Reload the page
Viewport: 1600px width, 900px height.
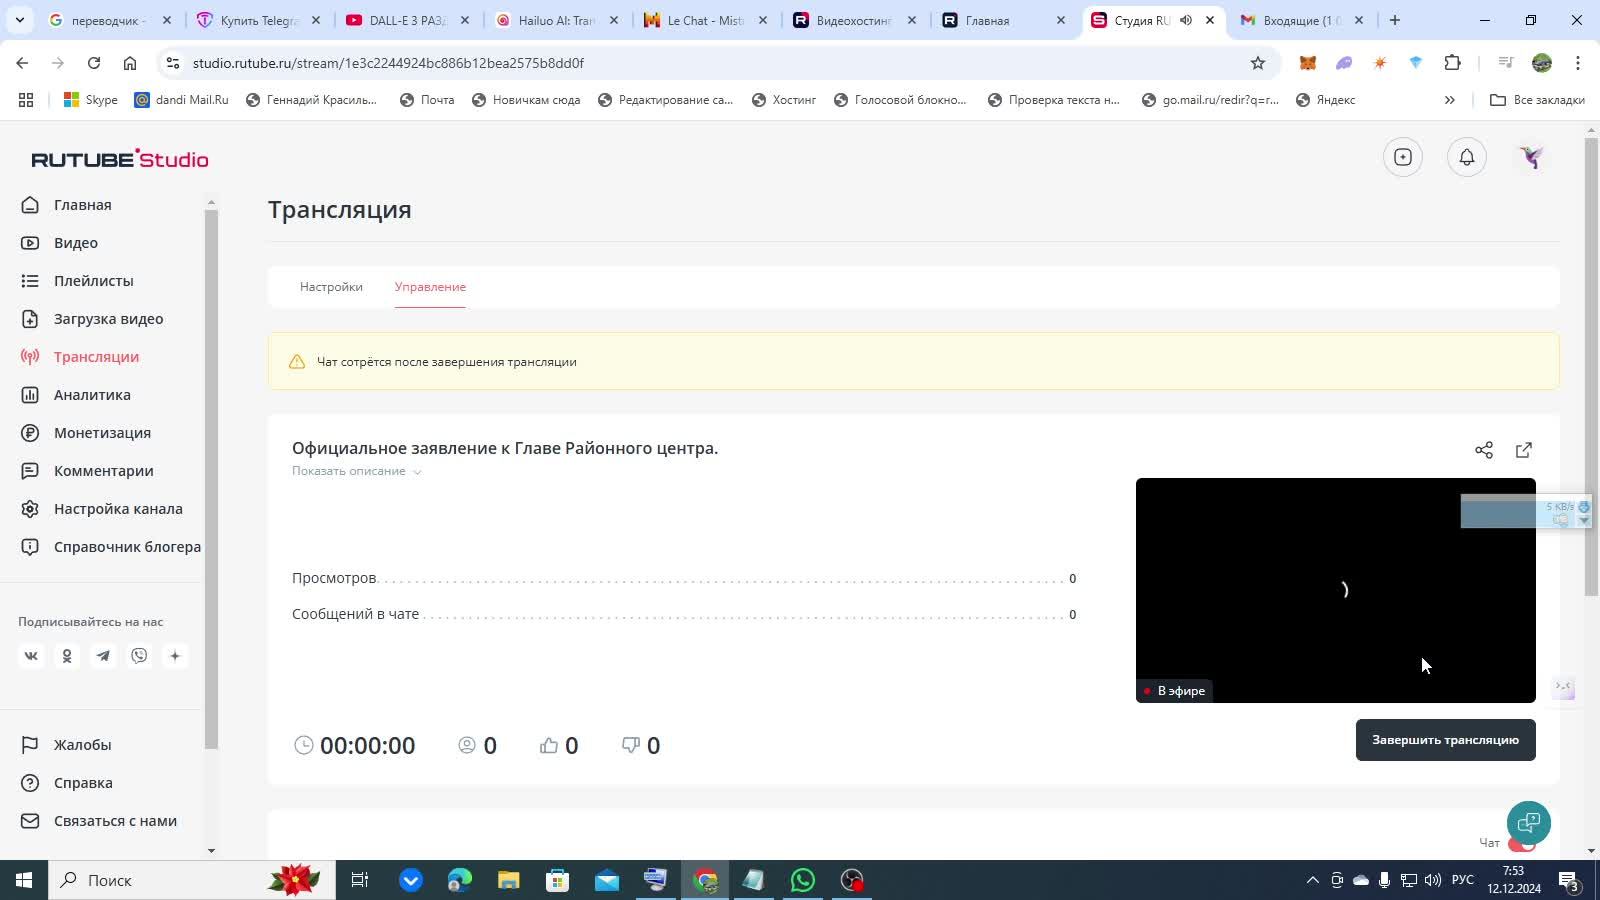pyautogui.click(x=94, y=63)
